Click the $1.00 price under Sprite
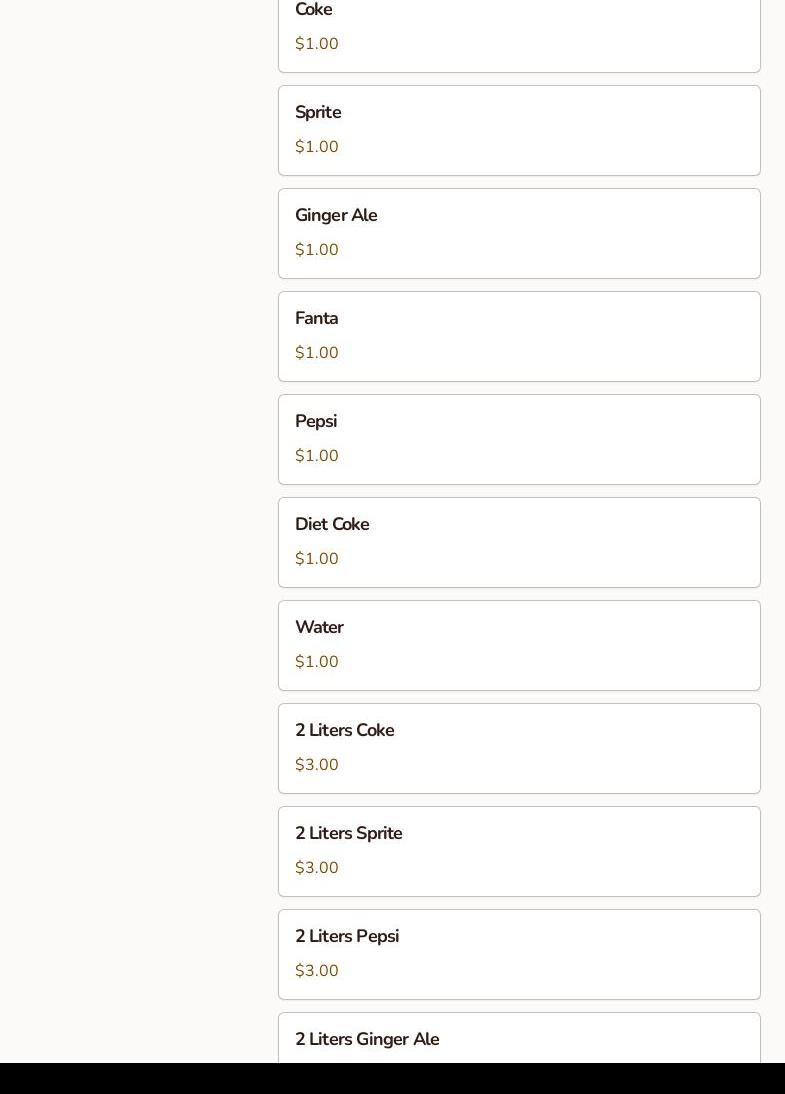 point(317,147)
